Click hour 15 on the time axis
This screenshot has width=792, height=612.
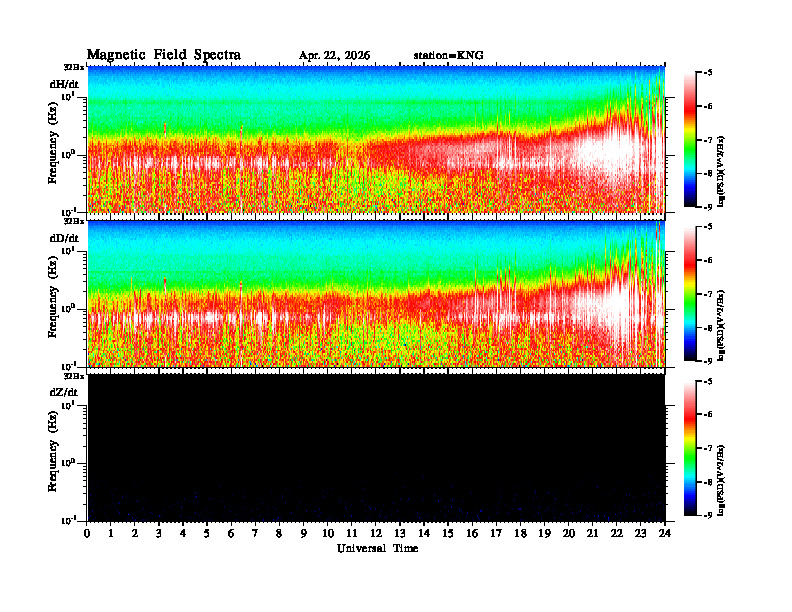click(x=448, y=533)
